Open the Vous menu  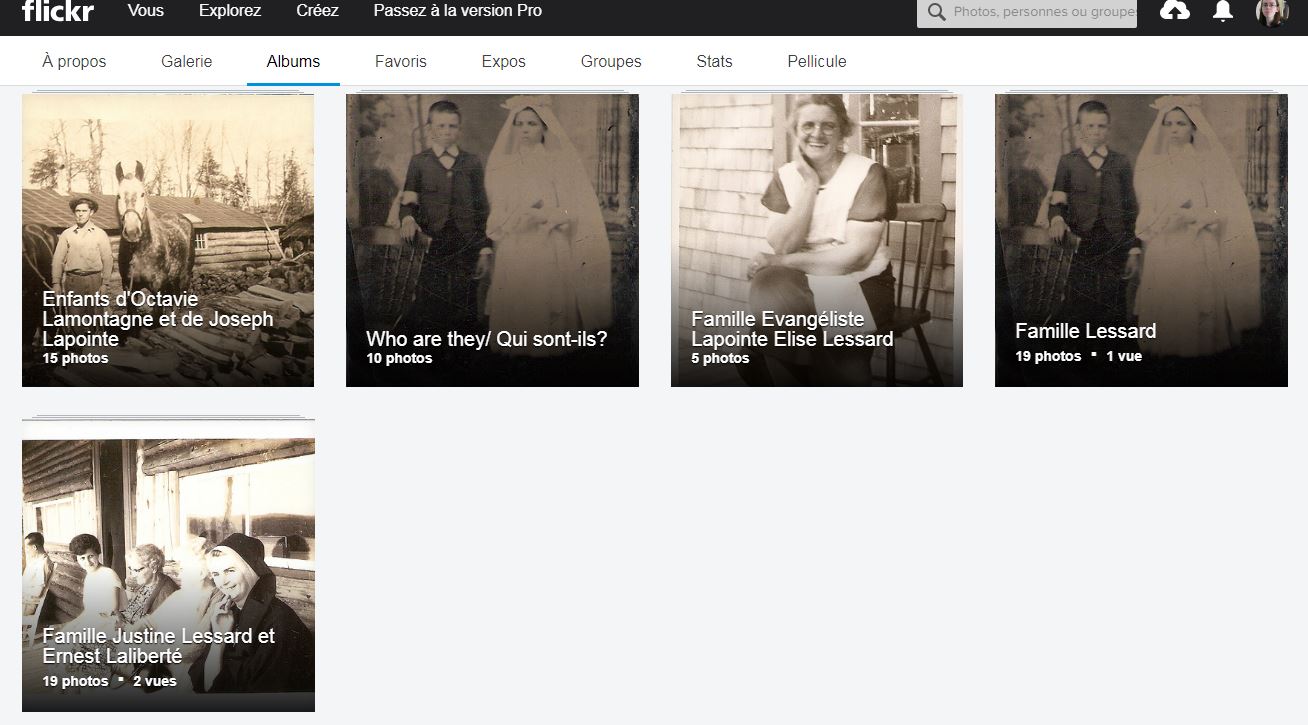(146, 11)
